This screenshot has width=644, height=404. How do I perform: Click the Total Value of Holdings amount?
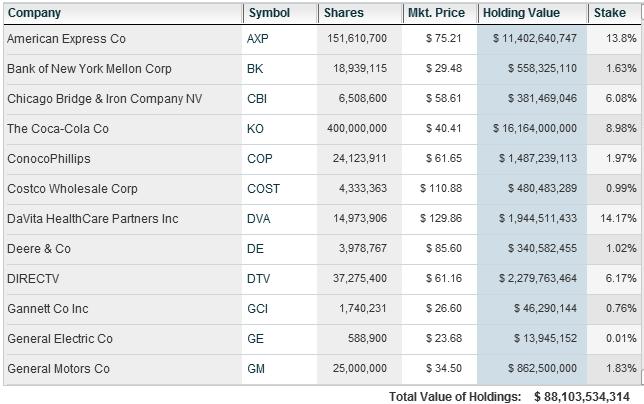(x=588, y=397)
